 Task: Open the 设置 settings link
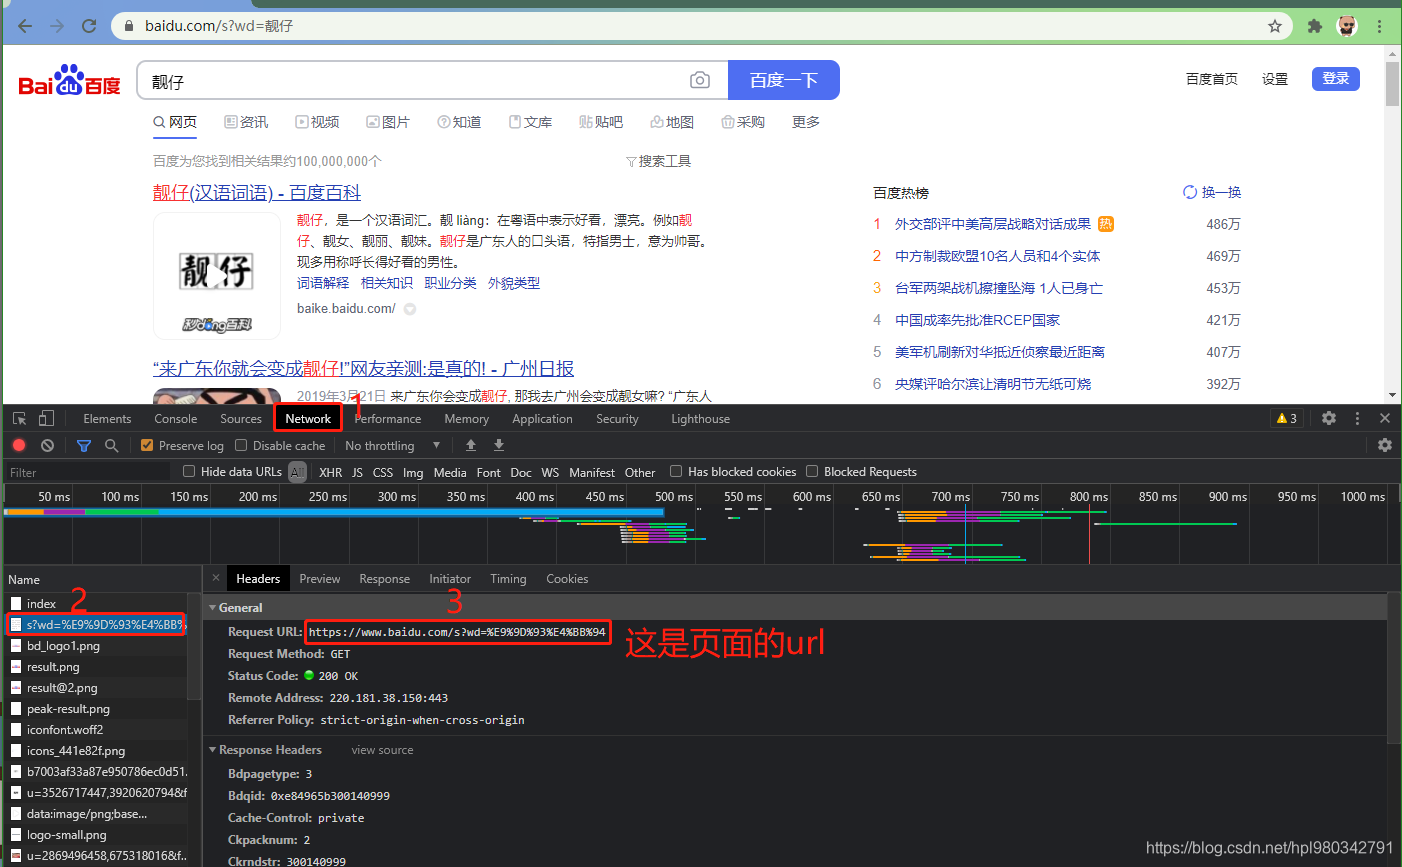(1275, 79)
